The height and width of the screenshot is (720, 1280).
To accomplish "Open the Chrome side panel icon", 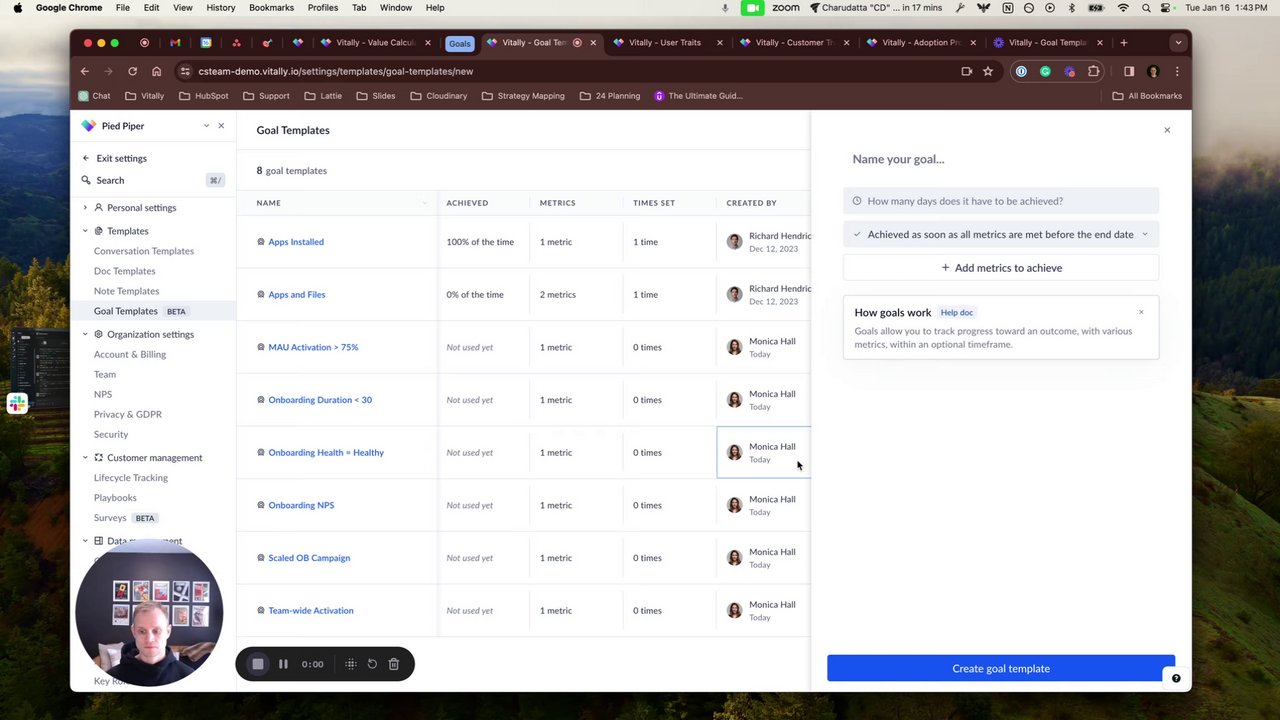I will point(1129,71).
